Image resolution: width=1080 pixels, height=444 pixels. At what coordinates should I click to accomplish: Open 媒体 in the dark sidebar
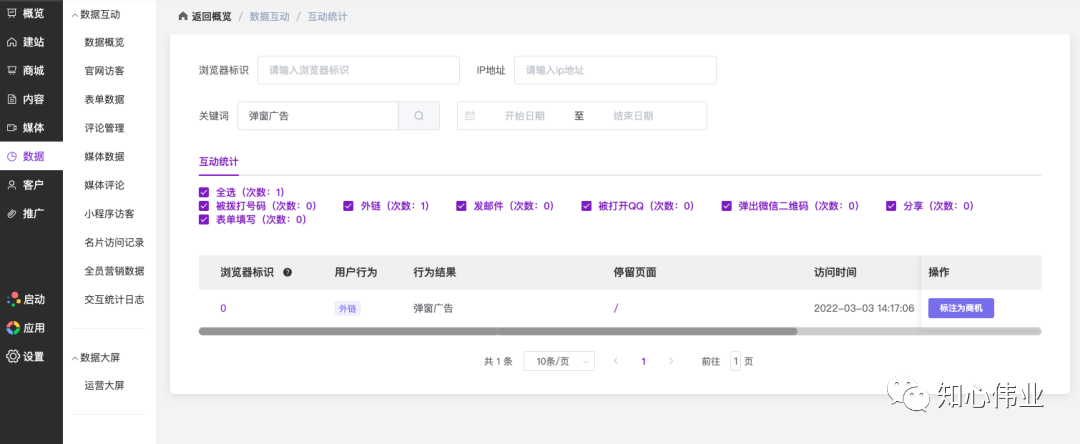(x=25, y=128)
